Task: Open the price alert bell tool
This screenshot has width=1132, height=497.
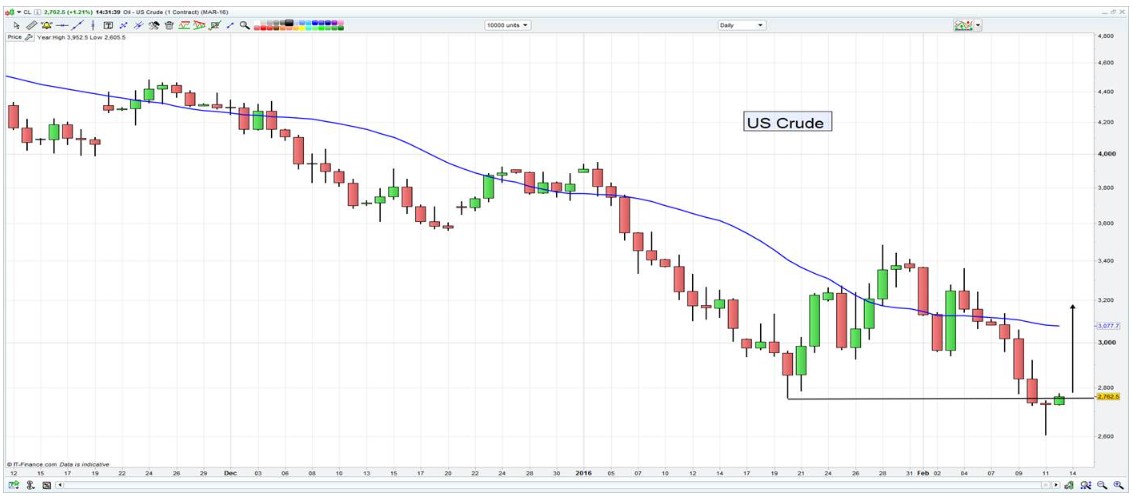Action: [47, 25]
